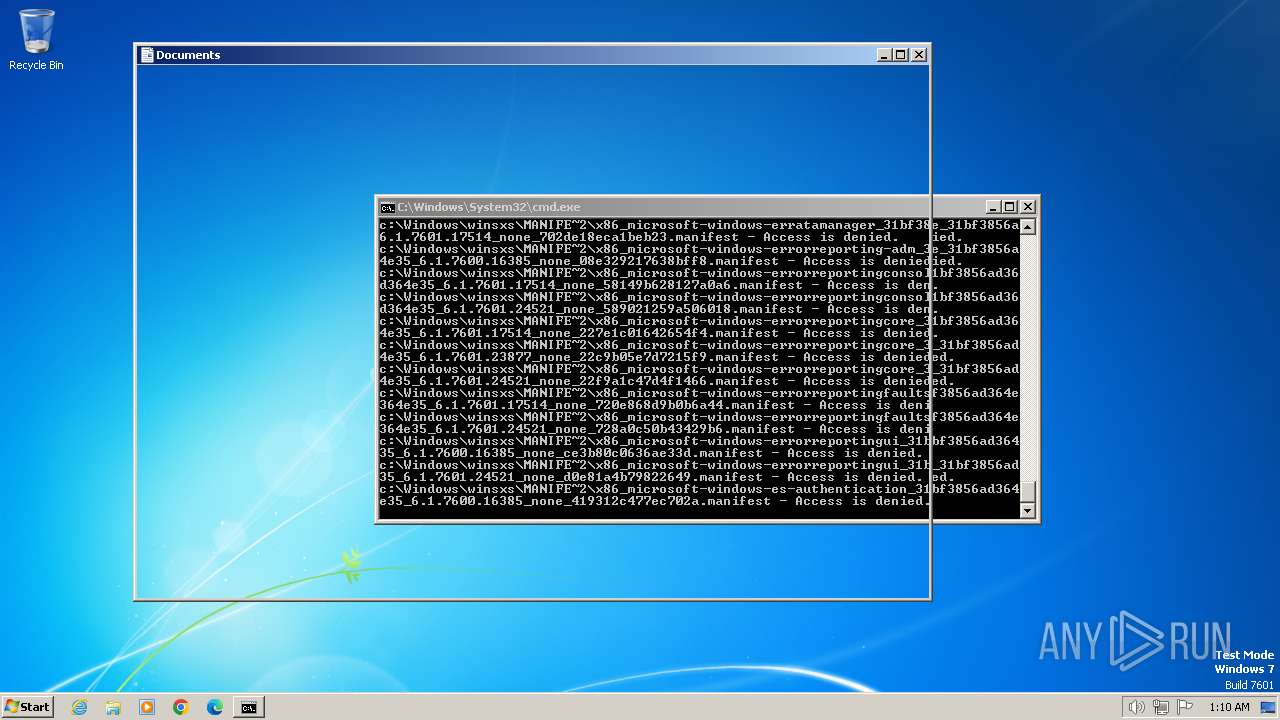Minimize the Documents window
The width and height of the screenshot is (1280, 720).
click(x=884, y=55)
